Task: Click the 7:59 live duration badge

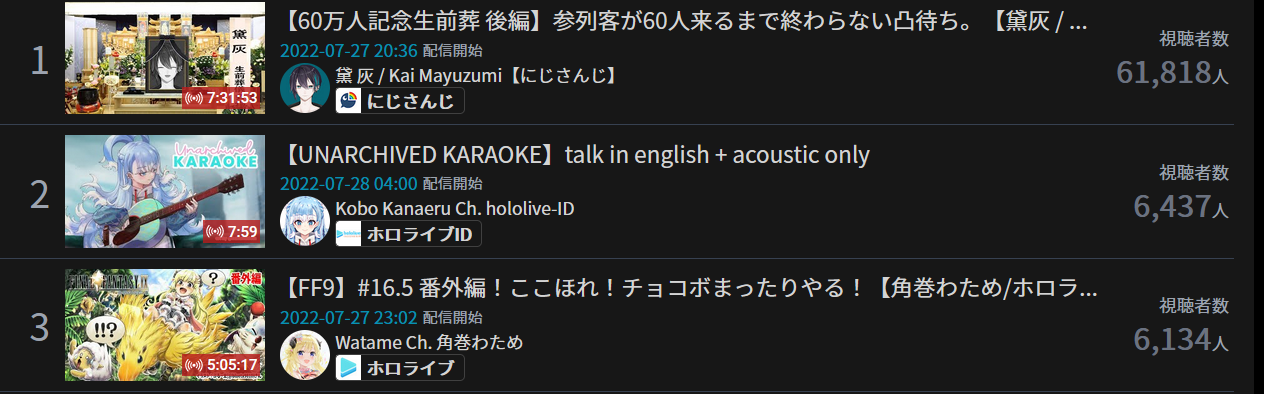Action: point(232,231)
